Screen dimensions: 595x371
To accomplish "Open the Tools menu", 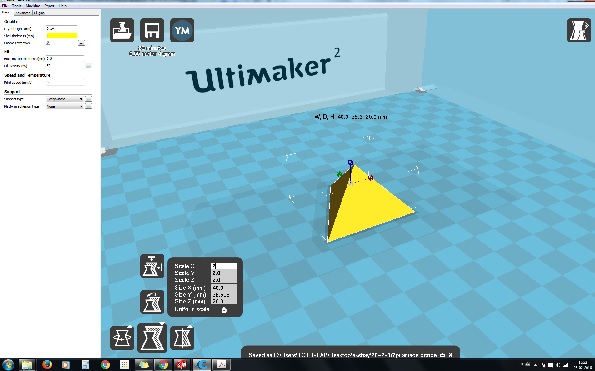I will [x=16, y=6].
